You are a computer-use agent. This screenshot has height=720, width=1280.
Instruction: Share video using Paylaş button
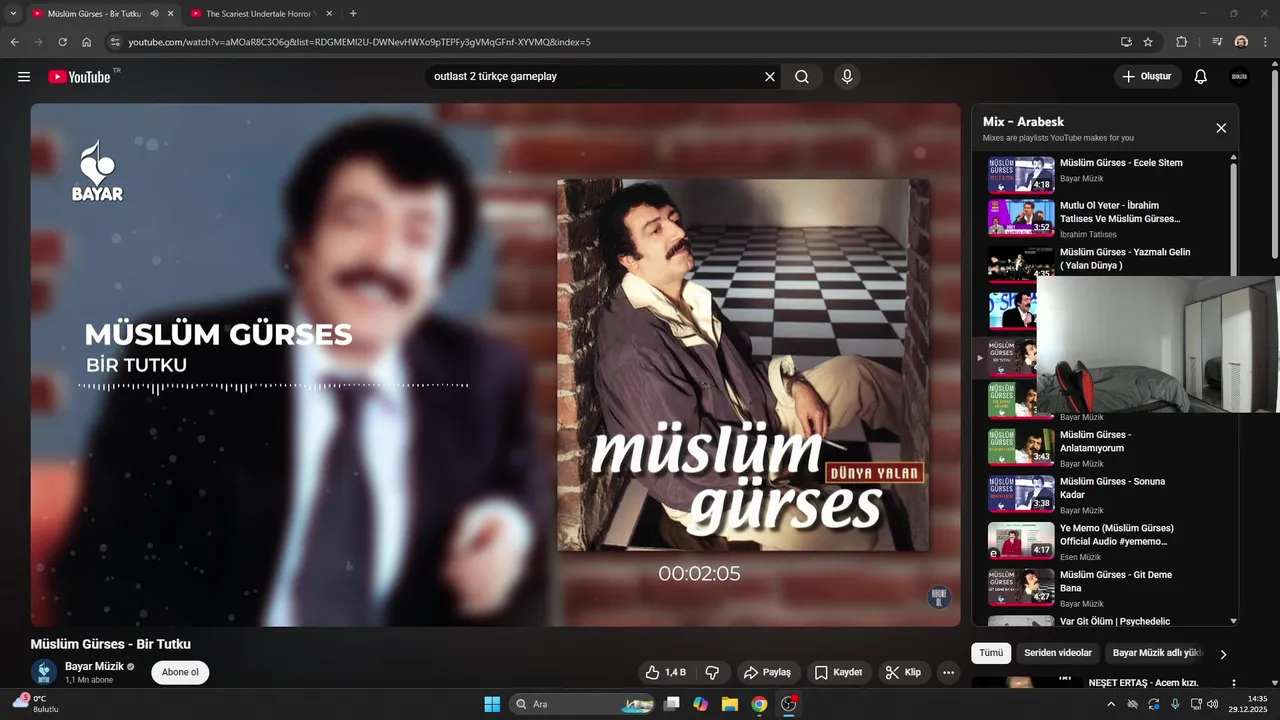click(767, 672)
